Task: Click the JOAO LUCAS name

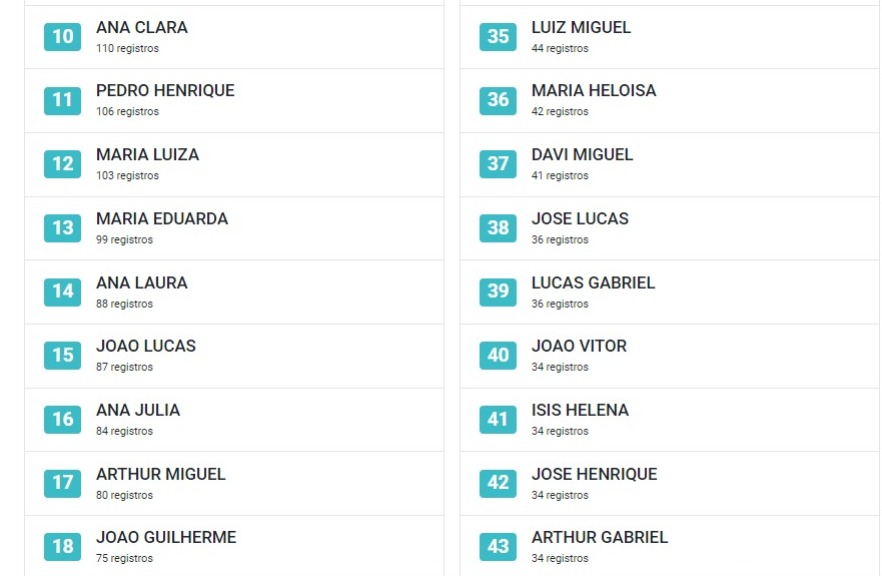Action: [146, 346]
